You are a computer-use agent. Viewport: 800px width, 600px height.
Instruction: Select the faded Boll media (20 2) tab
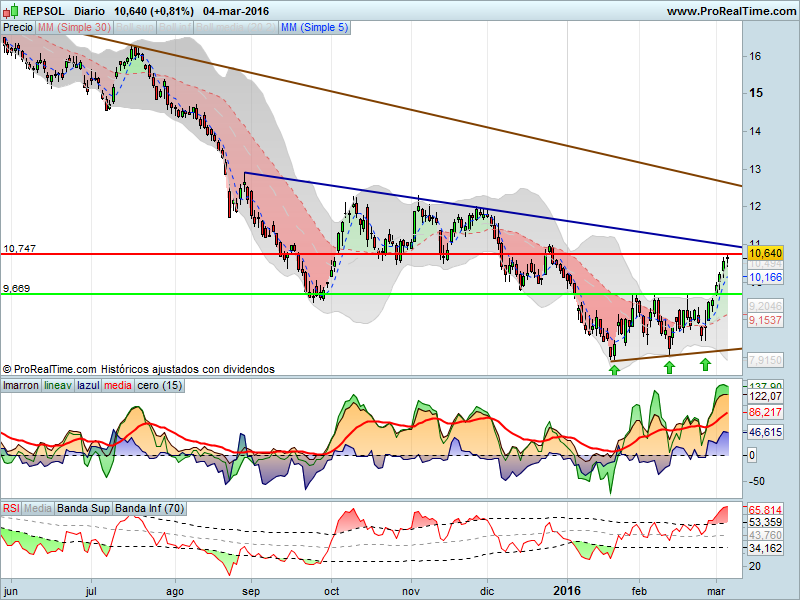point(236,28)
